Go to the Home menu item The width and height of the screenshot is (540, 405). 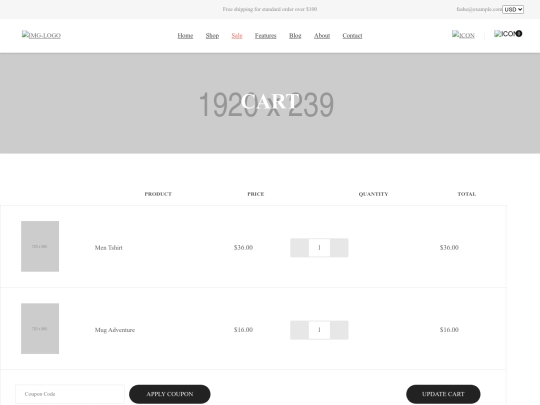[185, 35]
